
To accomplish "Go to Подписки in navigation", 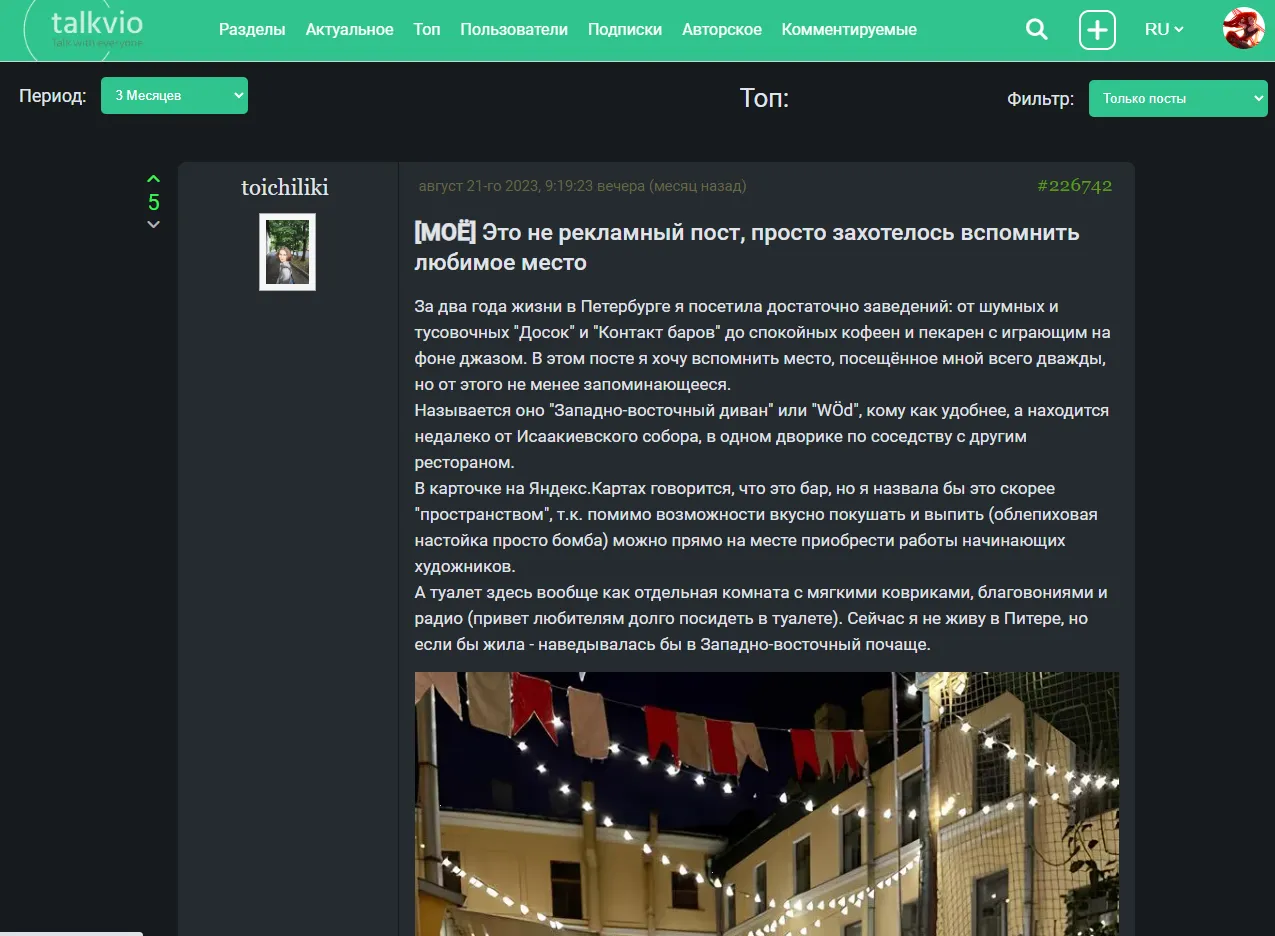I will point(625,30).
